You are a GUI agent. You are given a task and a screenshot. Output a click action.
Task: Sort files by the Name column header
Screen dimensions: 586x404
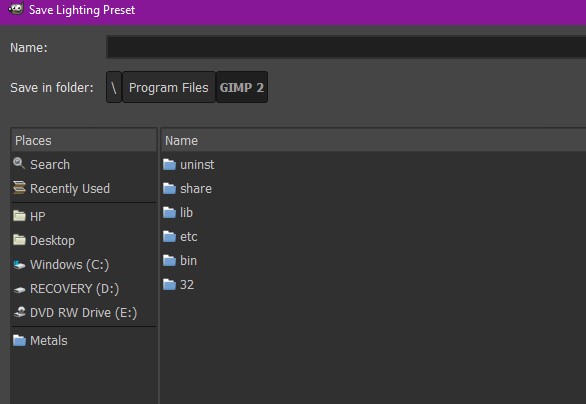point(374,141)
